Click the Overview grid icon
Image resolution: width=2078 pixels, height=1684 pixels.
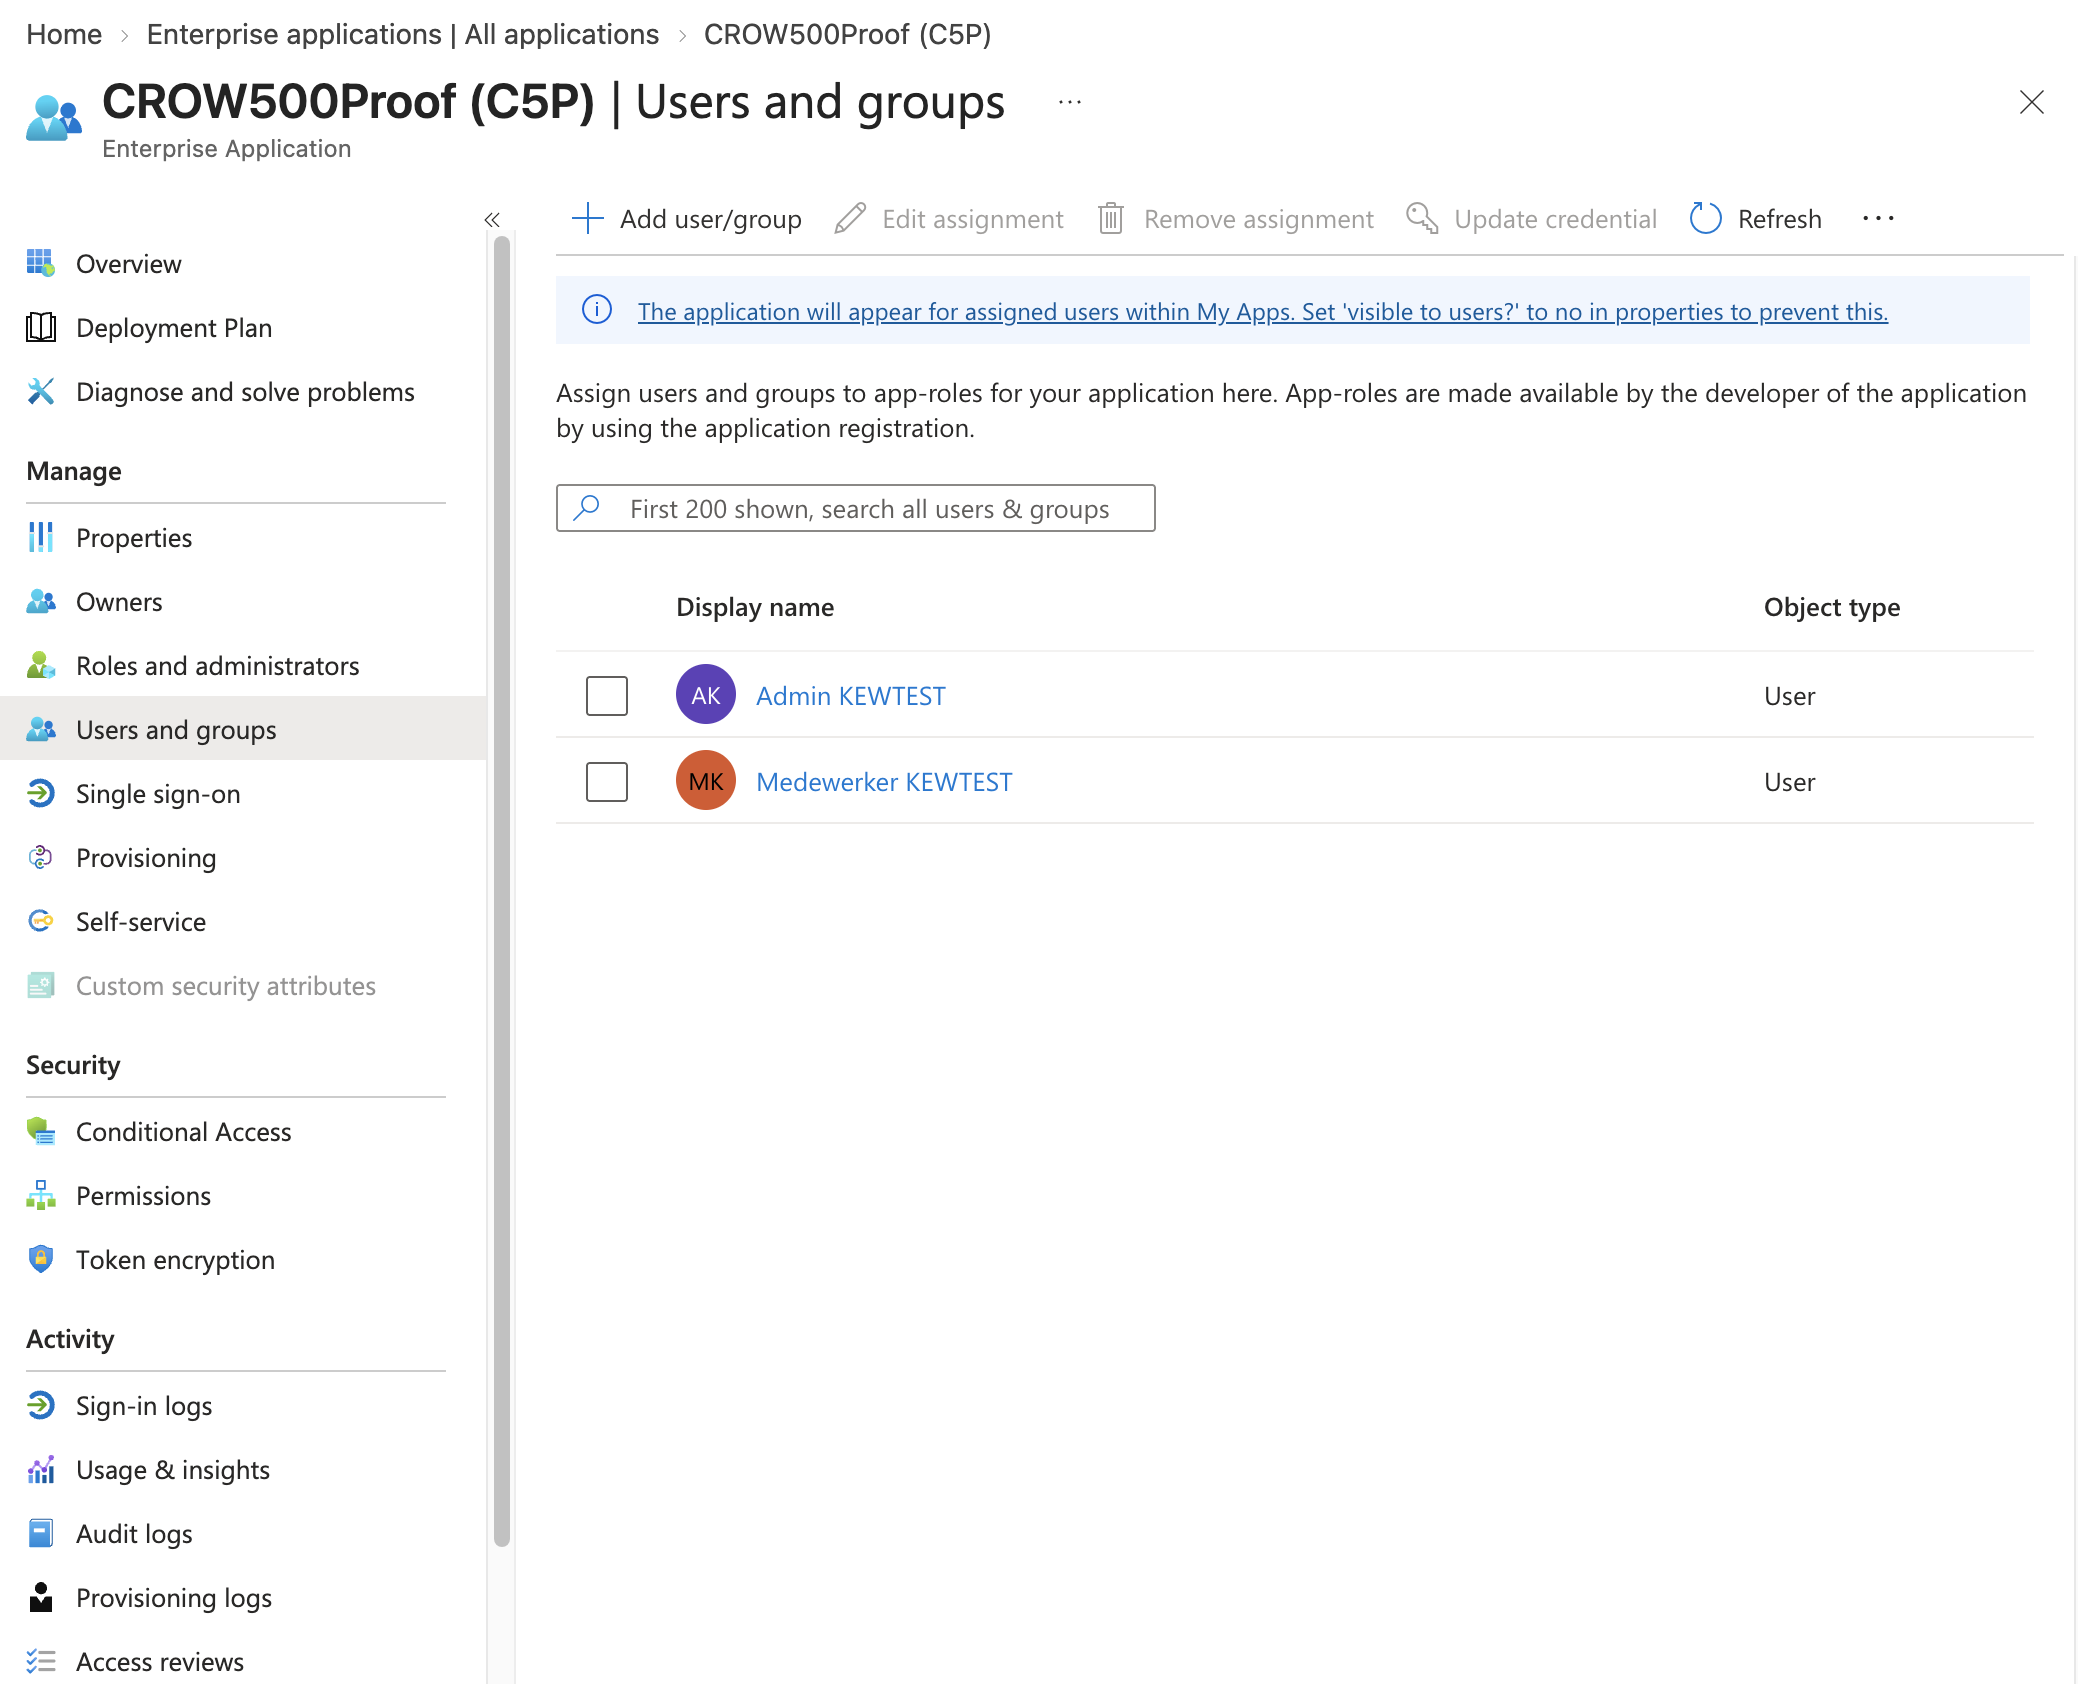coord(41,263)
